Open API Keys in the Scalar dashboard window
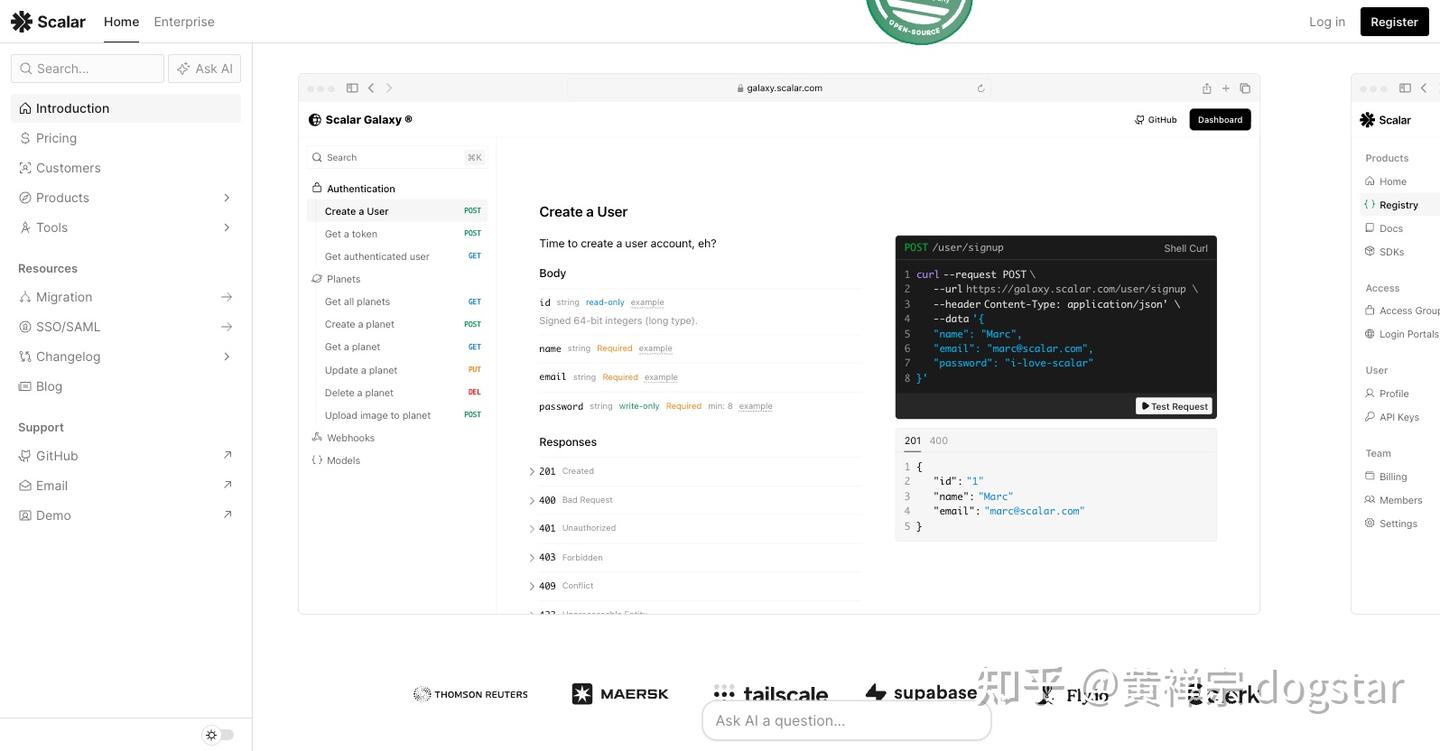Image resolution: width=1440 pixels, height=751 pixels. point(1399,417)
